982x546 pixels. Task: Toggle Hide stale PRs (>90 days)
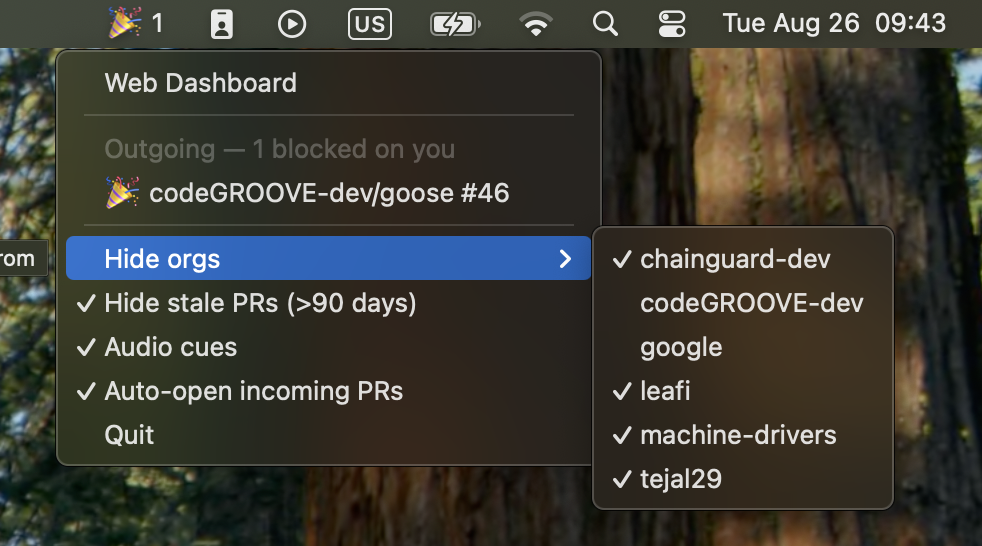coord(329,303)
